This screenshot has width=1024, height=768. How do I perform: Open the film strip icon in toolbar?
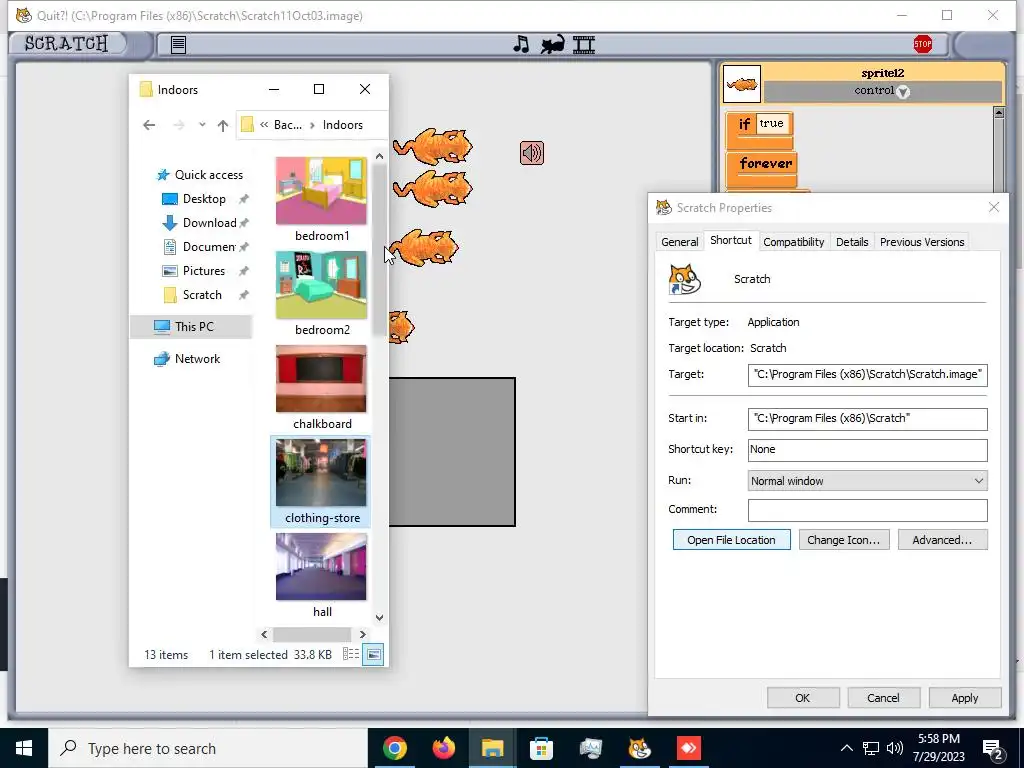pyautogui.click(x=584, y=44)
